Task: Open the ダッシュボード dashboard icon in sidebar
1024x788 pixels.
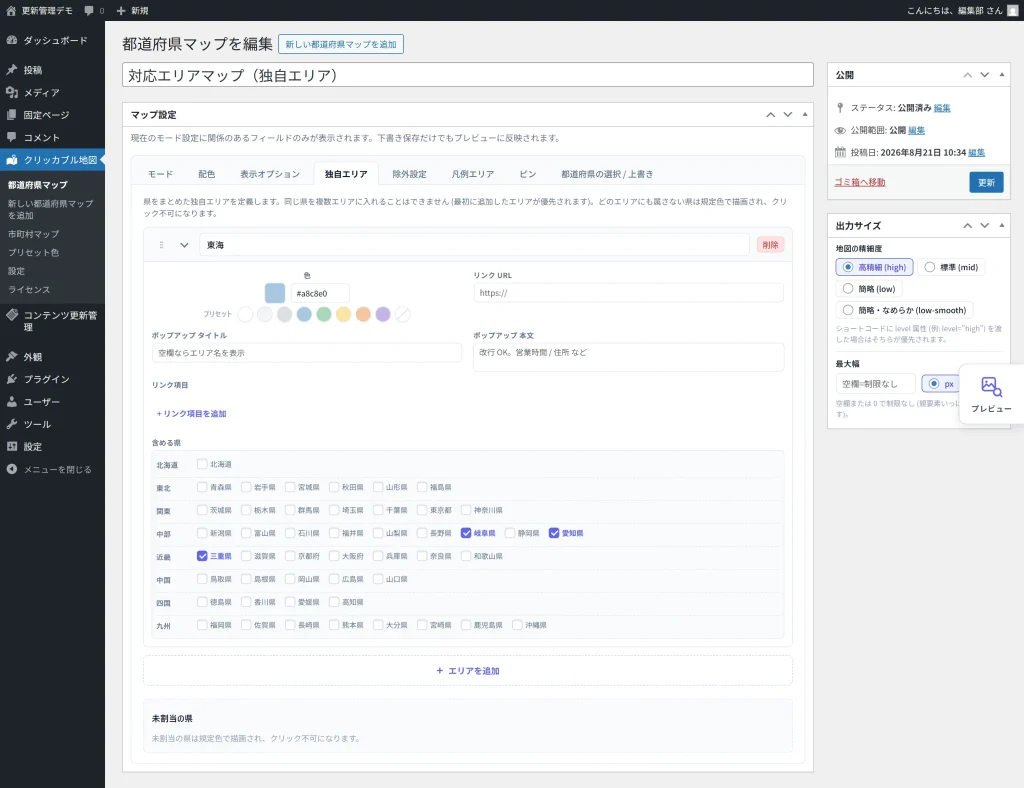Action: click(x=12, y=40)
